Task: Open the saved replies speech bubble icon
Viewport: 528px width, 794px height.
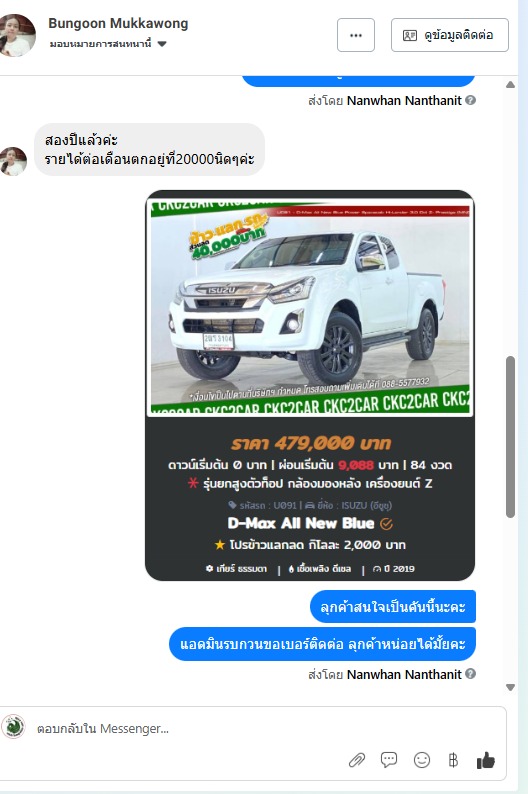Action: (x=389, y=760)
